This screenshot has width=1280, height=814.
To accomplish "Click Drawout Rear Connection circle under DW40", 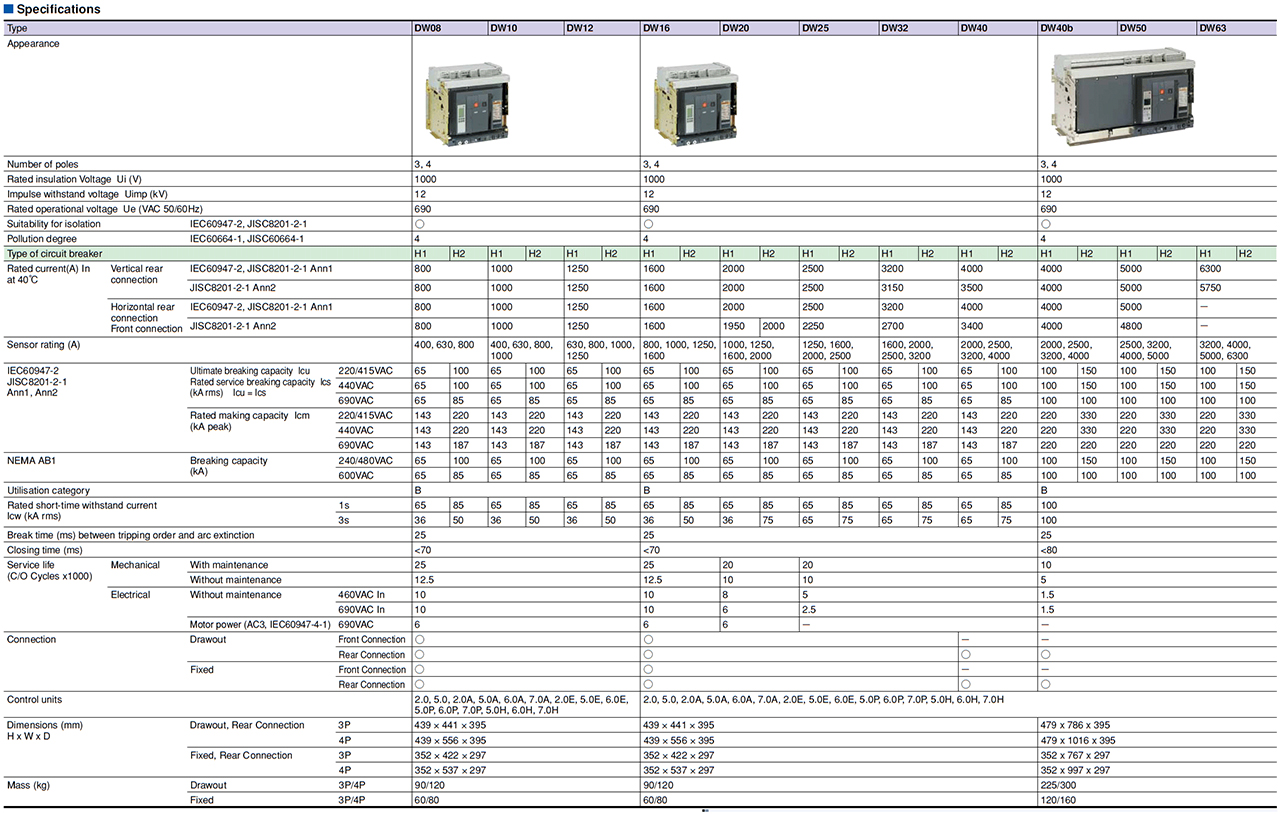I will pos(965,655).
